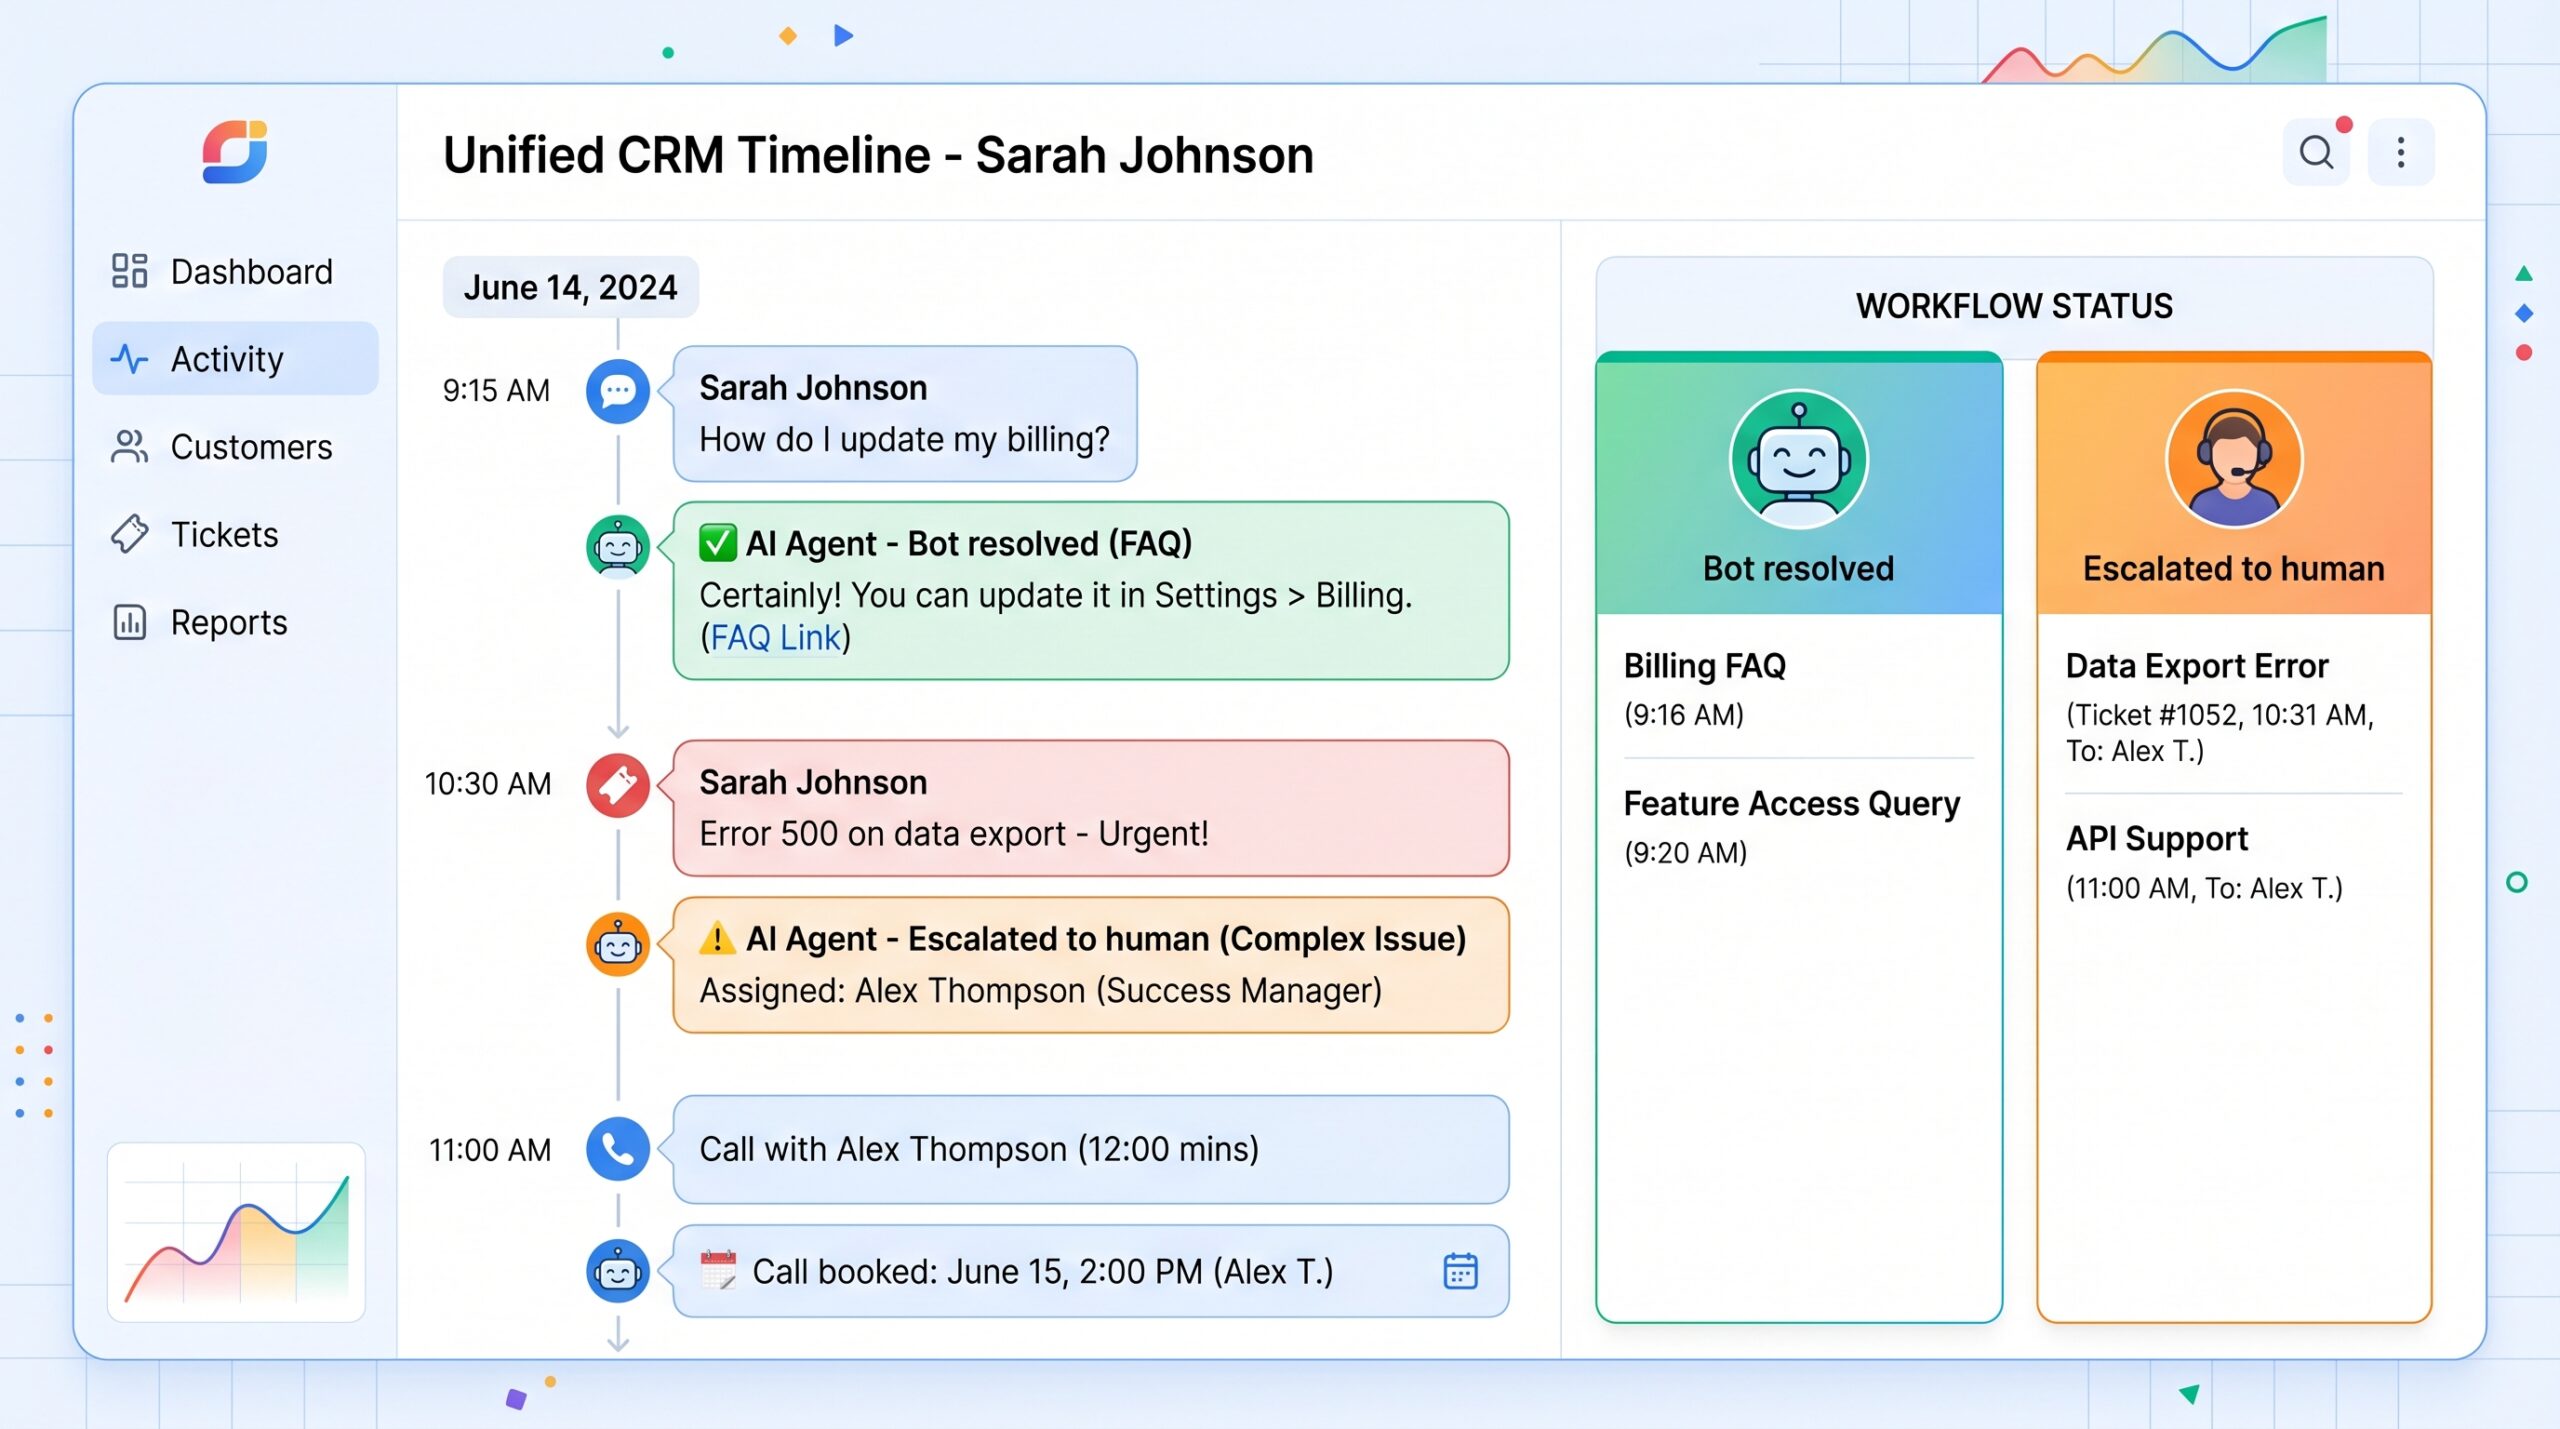Click the calendar icon in the Call booked card
Image resolution: width=2560 pixels, height=1429 pixels.
point(1460,1271)
